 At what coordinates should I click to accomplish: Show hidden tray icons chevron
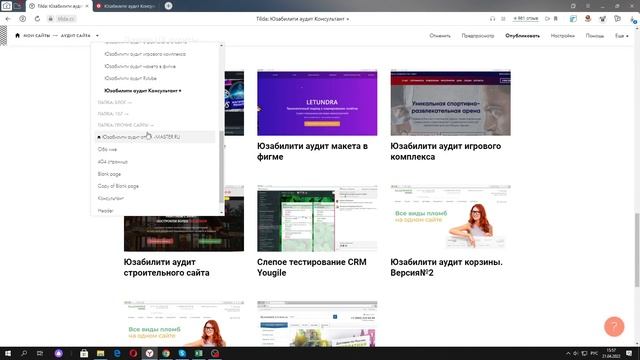pos(568,353)
